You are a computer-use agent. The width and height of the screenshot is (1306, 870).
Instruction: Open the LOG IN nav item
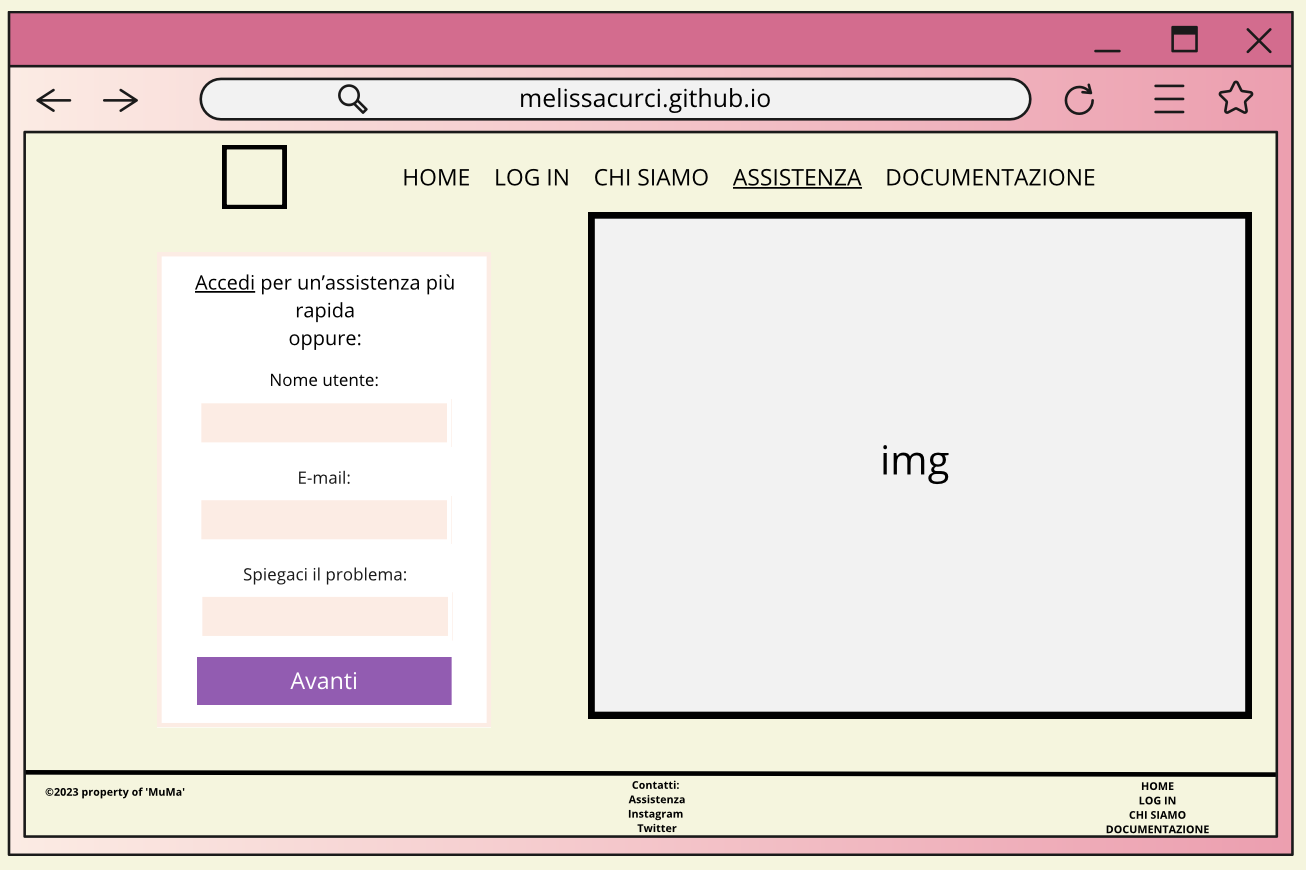point(532,178)
